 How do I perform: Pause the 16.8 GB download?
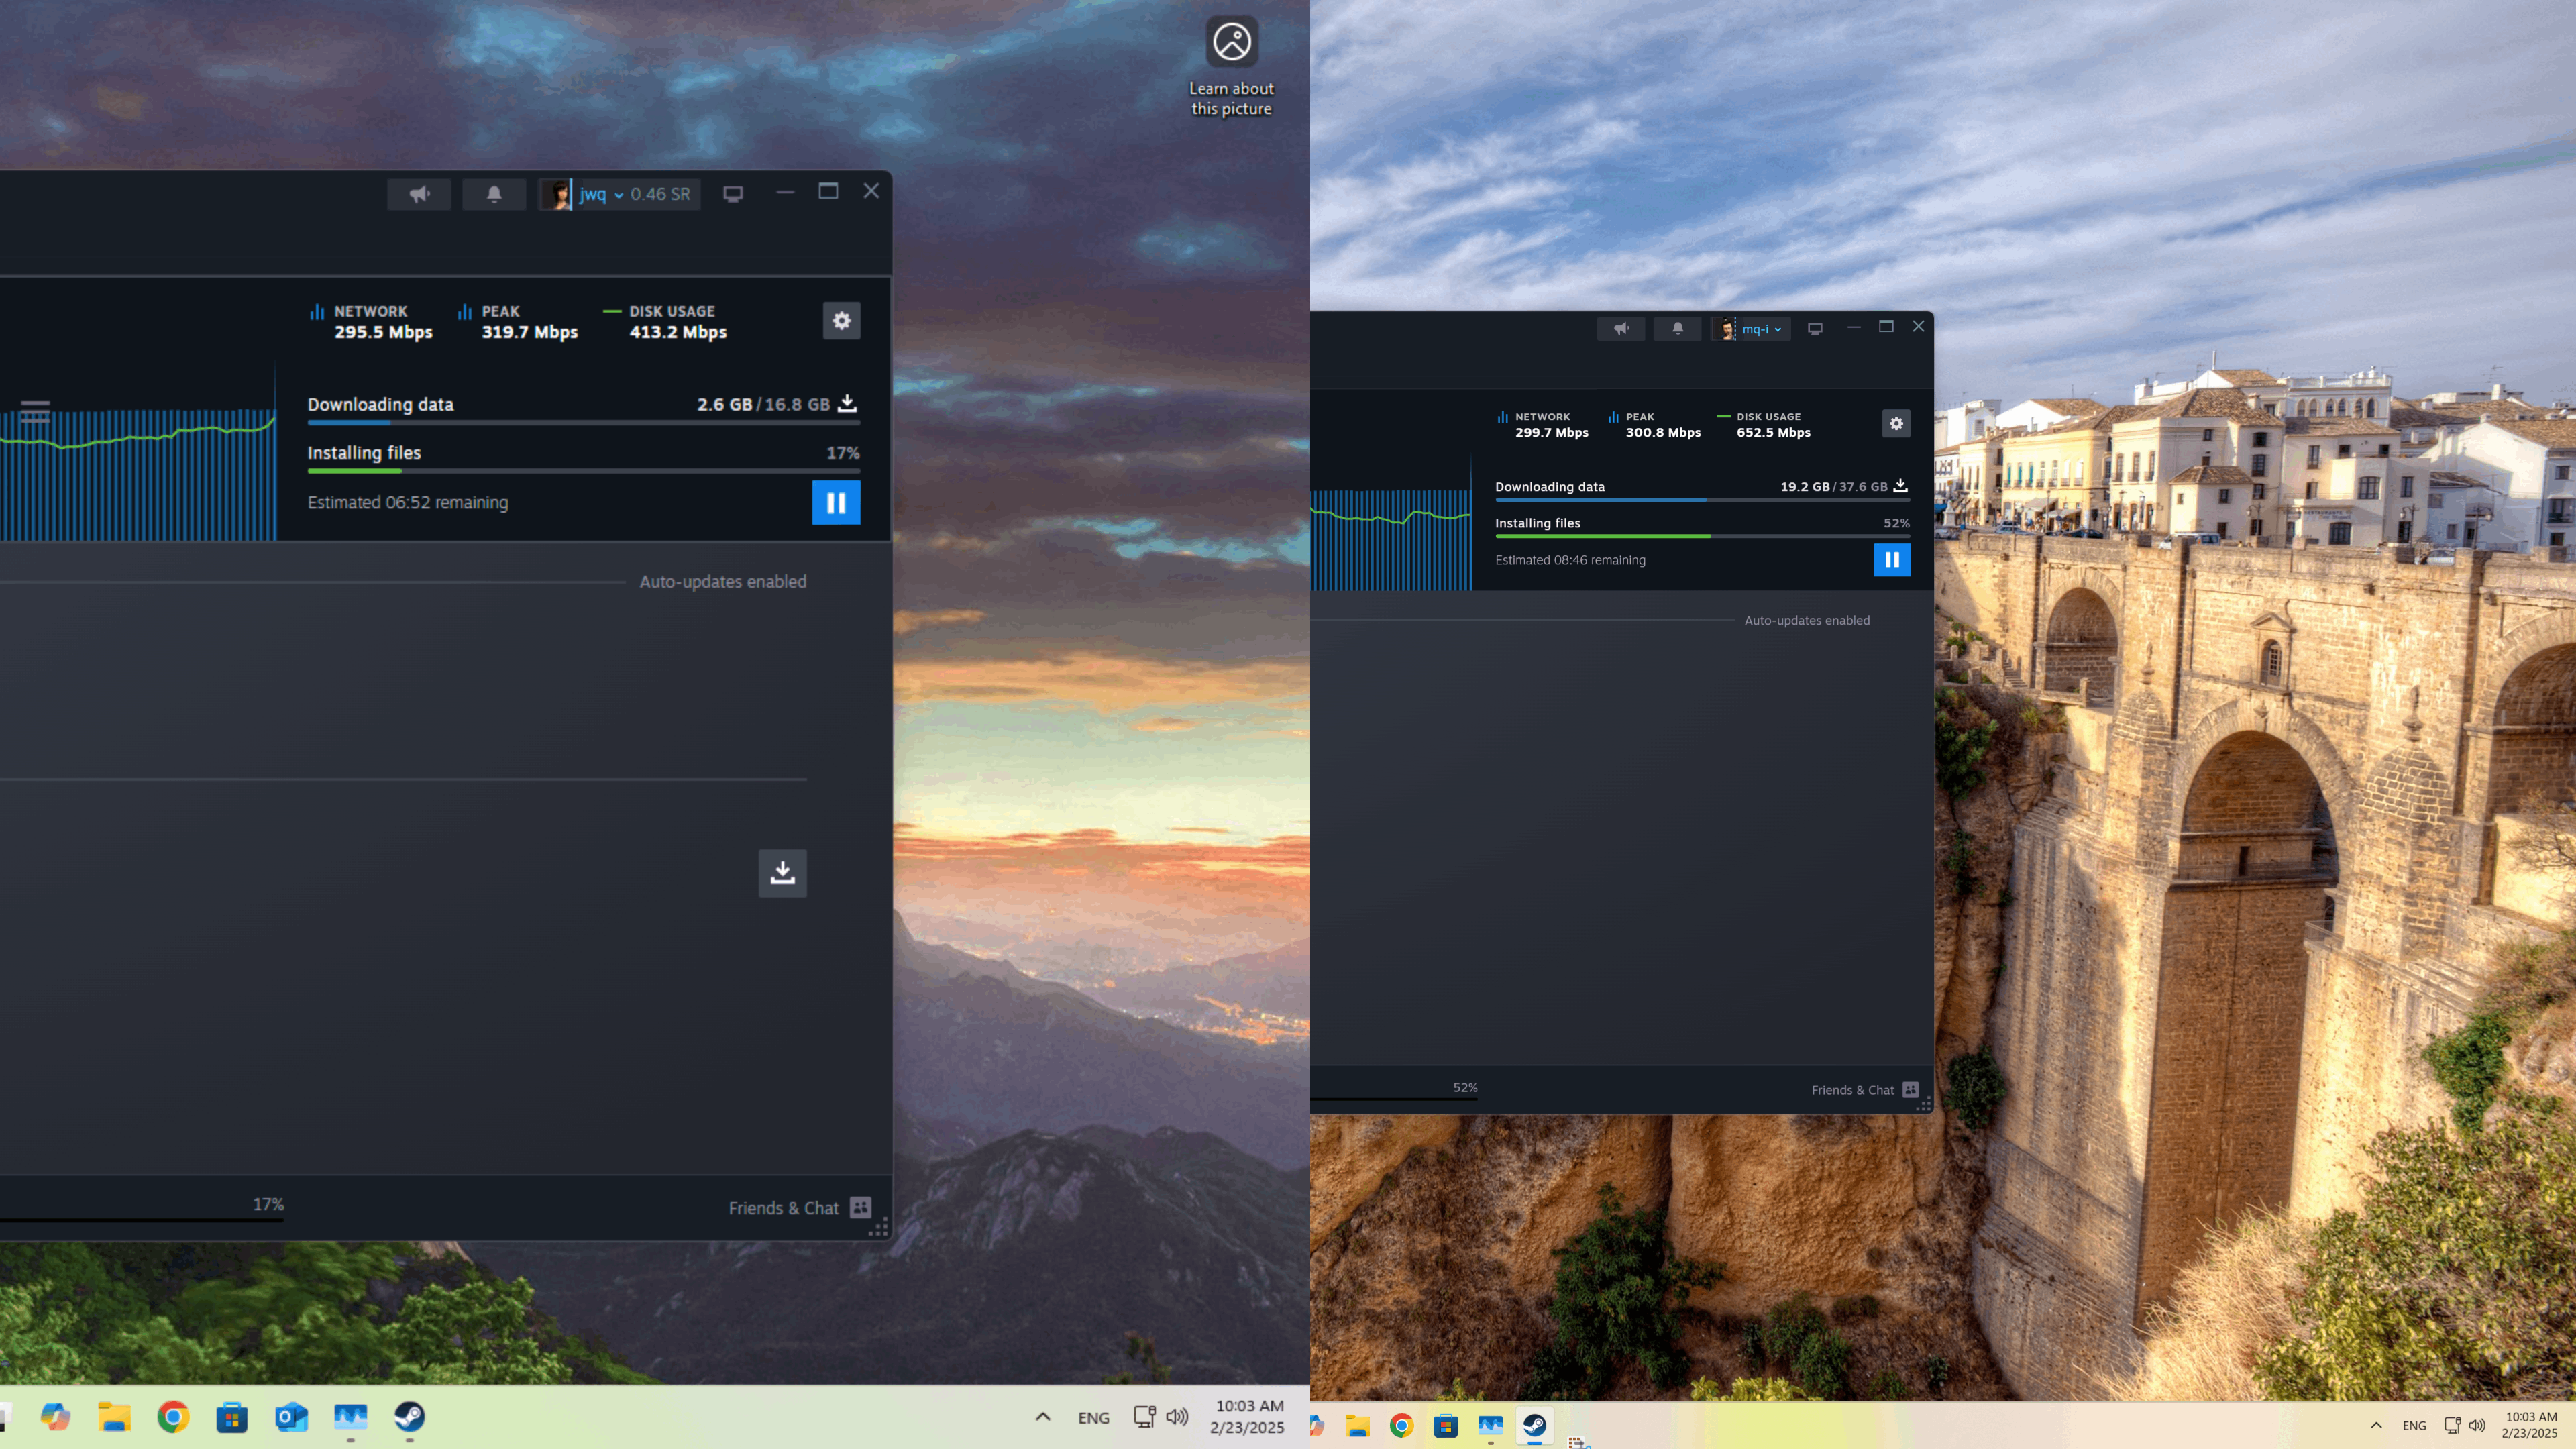pyautogui.click(x=836, y=502)
